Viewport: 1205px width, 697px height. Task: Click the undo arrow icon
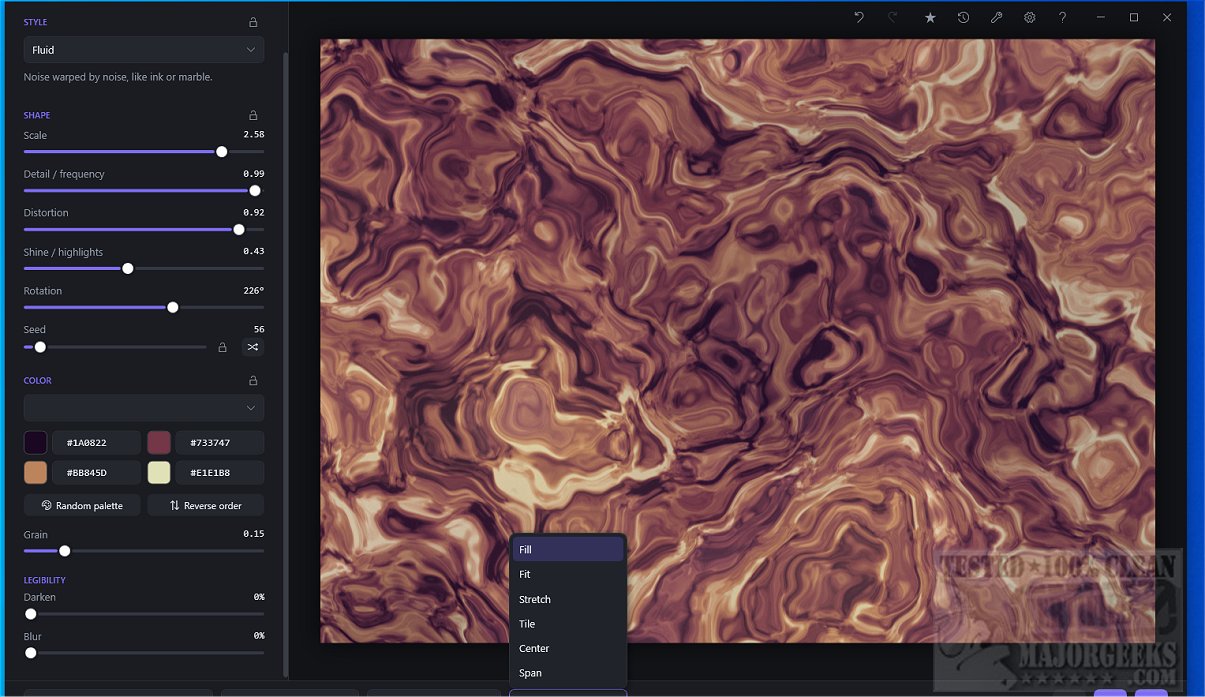(x=859, y=17)
